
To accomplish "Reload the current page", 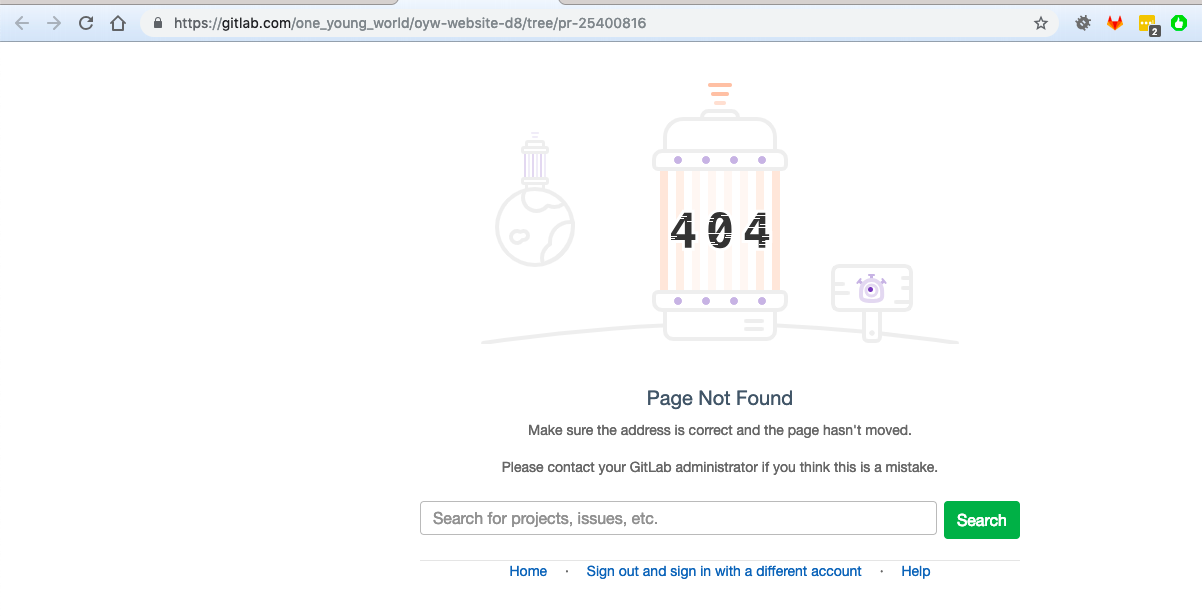I will 86,22.
